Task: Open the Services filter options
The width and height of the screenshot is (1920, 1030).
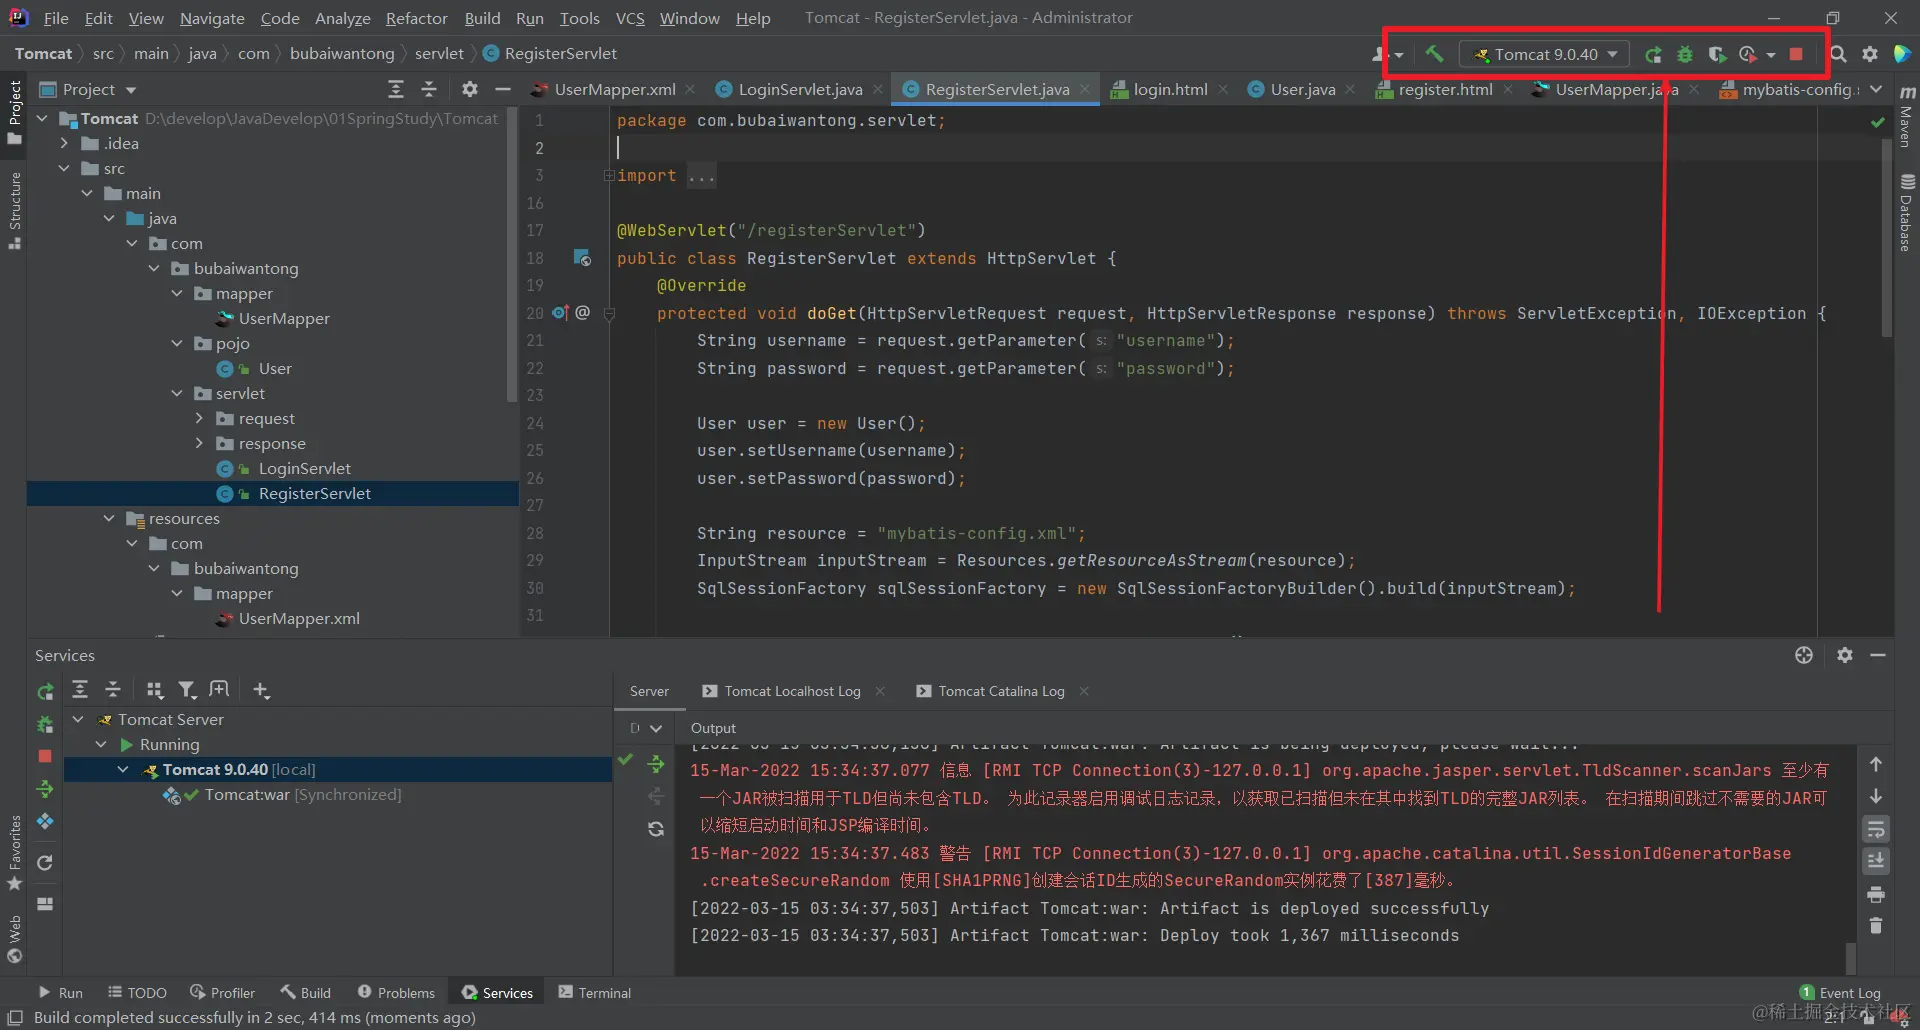Action: click(x=187, y=689)
